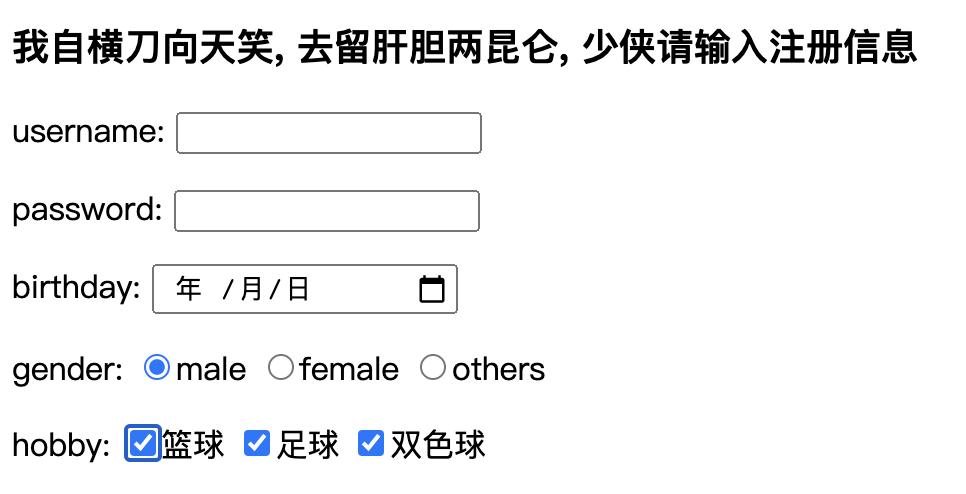
Task: Select the day segment of birthday
Action: click(298, 289)
